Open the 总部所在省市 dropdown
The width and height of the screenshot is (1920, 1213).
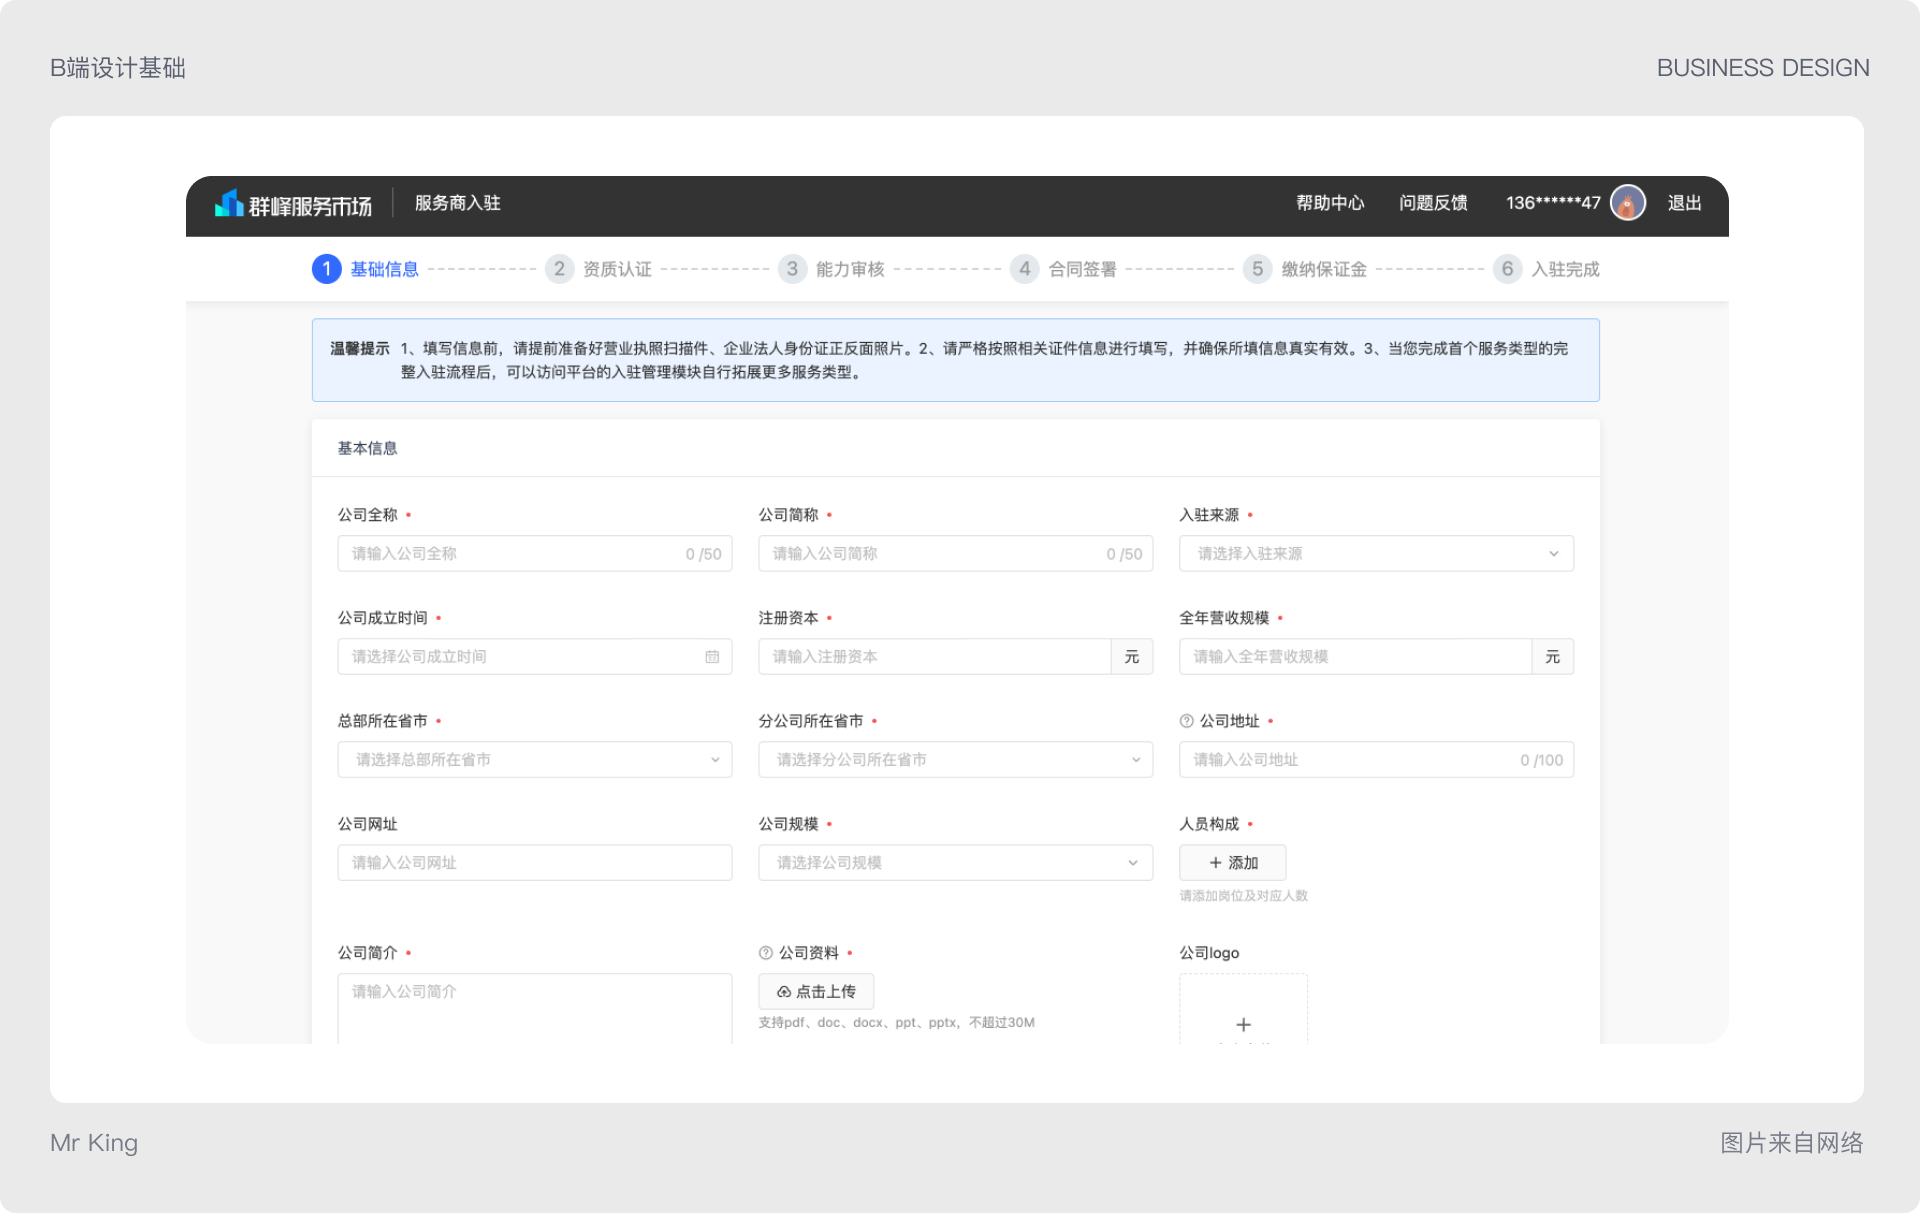coord(535,760)
